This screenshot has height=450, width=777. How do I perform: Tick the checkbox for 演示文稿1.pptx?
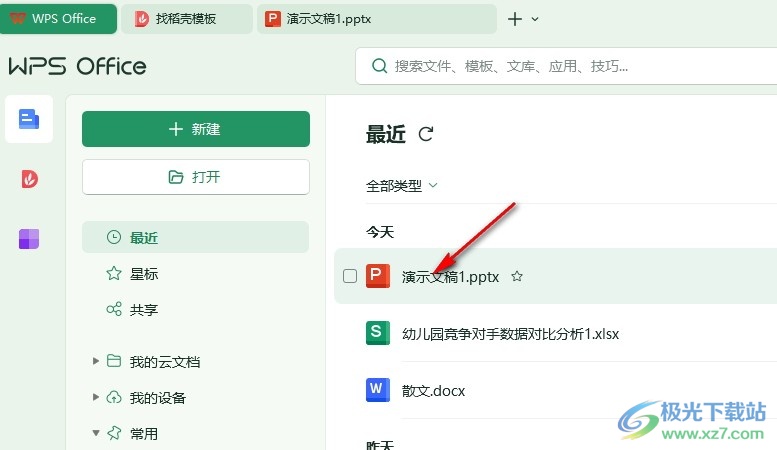pyautogui.click(x=350, y=276)
